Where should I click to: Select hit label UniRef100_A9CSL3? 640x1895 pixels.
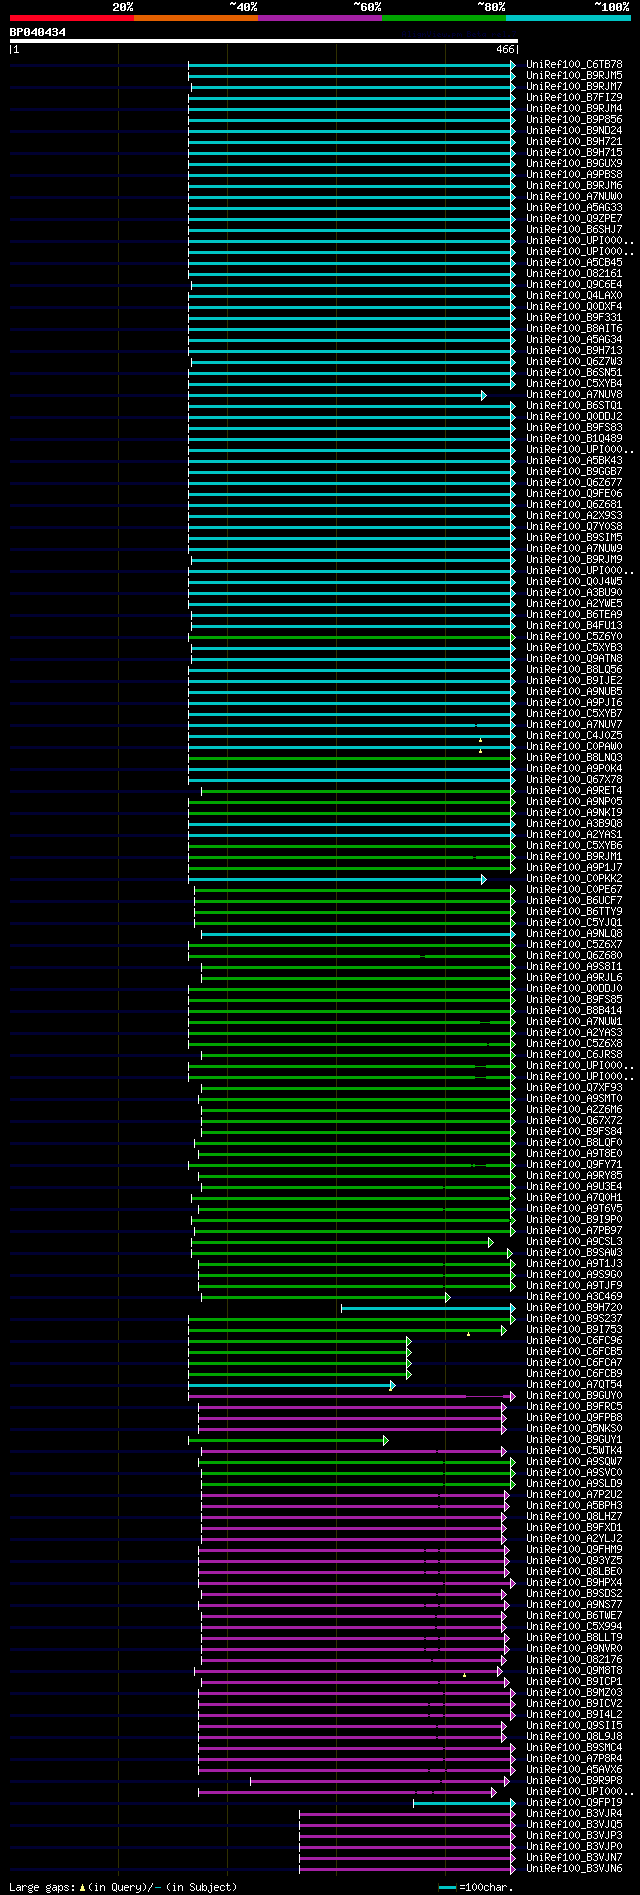pos(574,1241)
